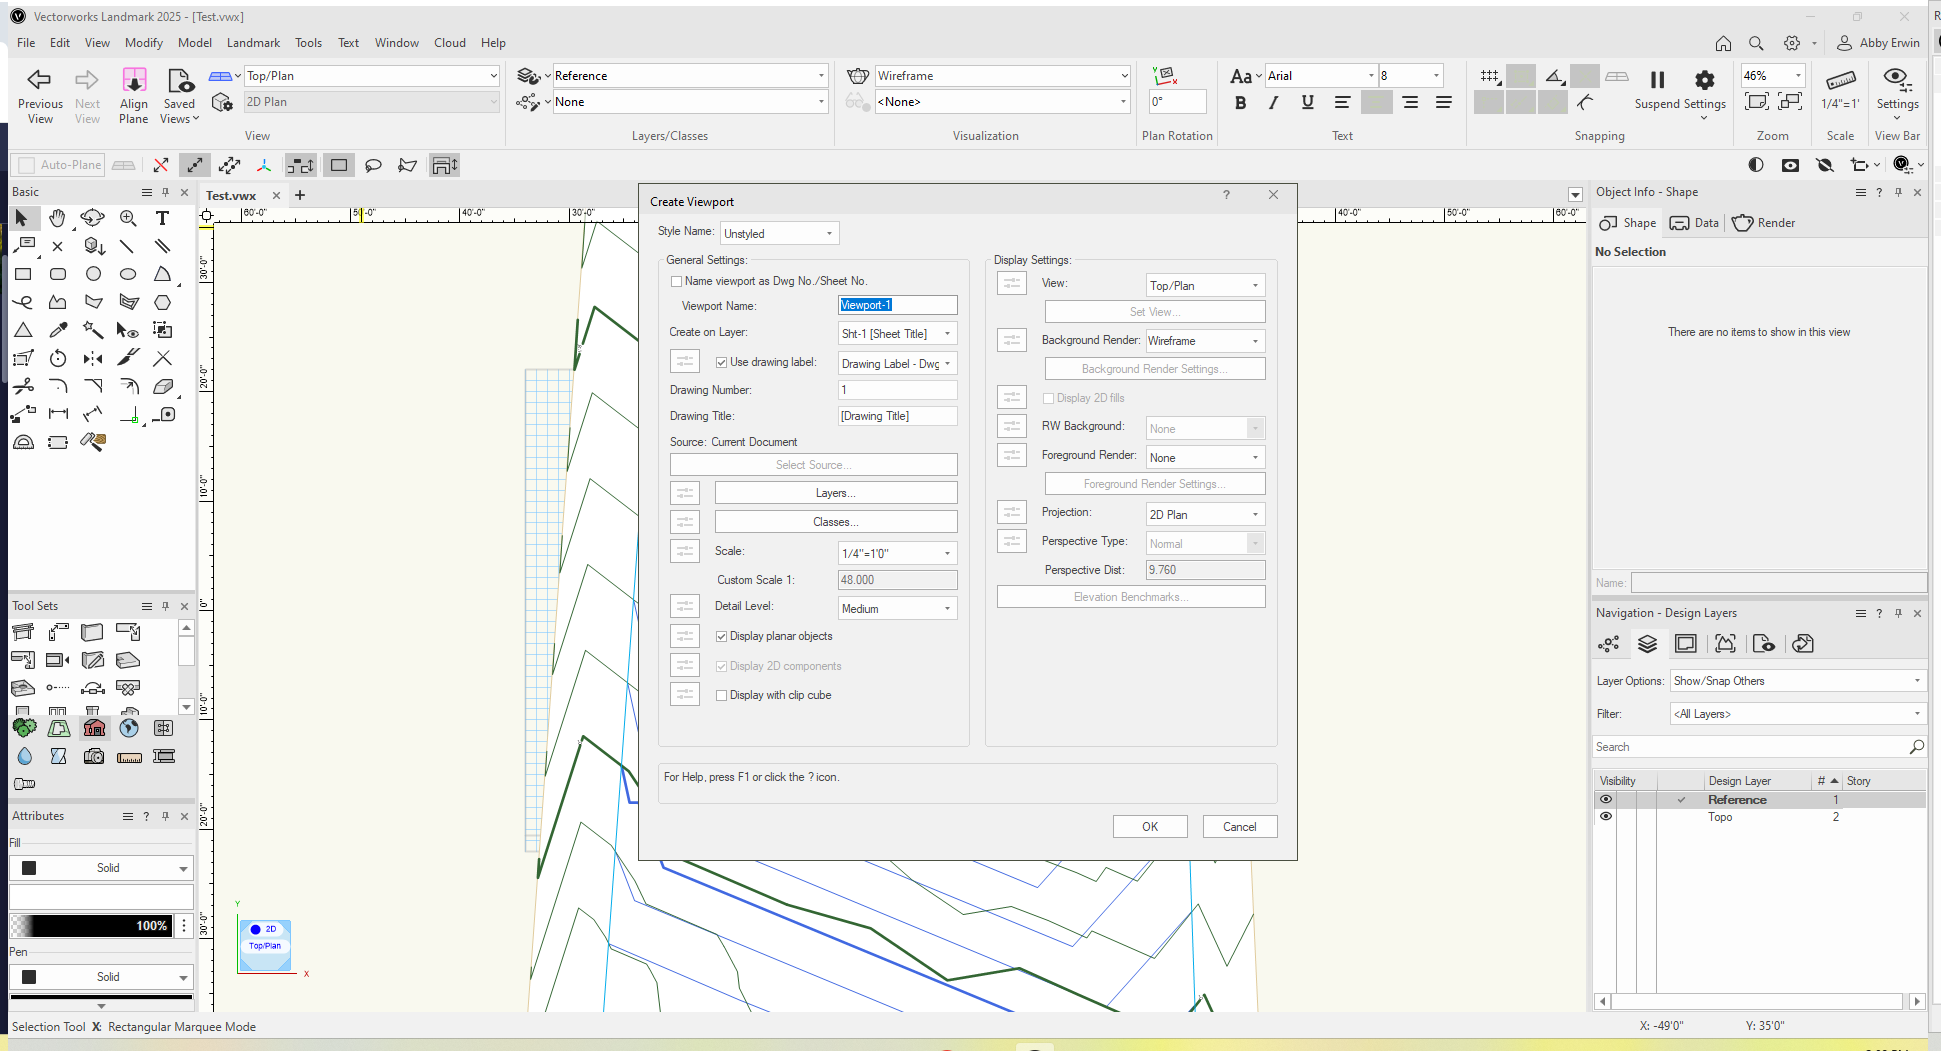The image size is (1941, 1051).
Task: Click the Home icon in title area
Action: [x=1723, y=43]
